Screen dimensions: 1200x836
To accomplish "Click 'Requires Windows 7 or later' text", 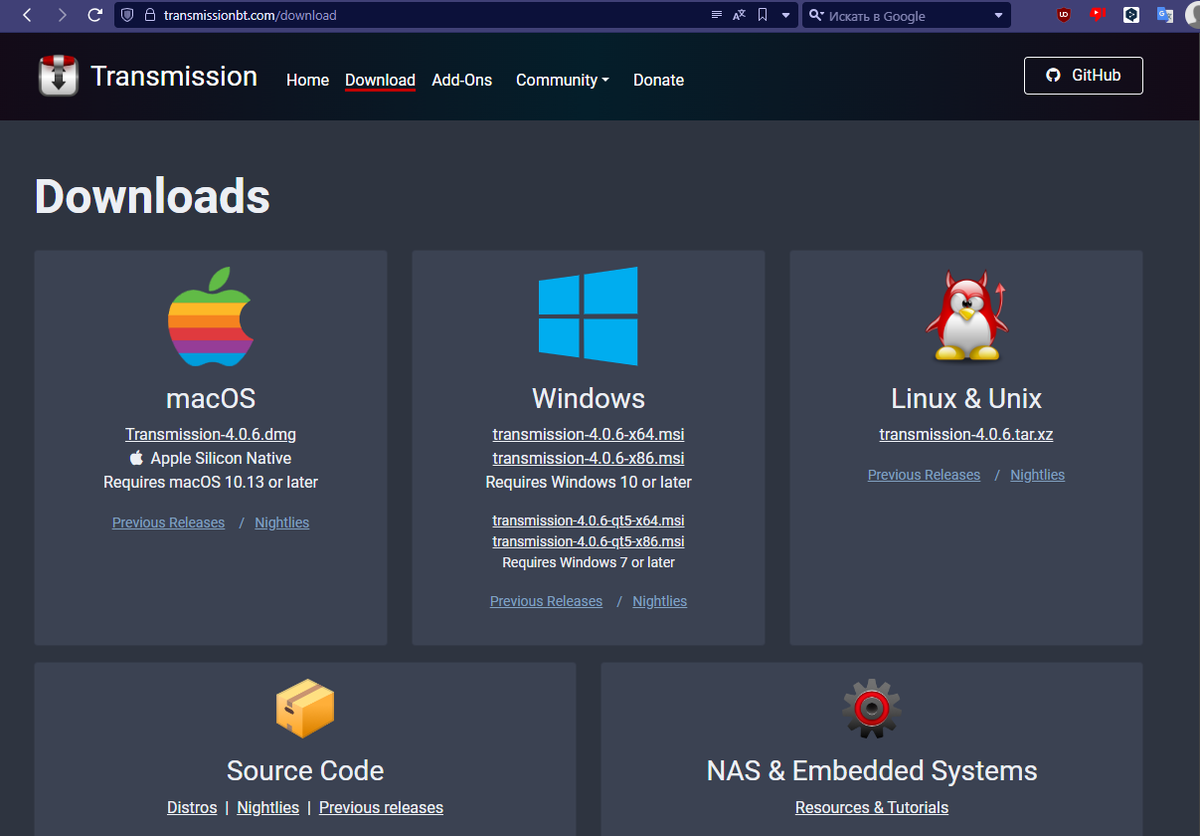I will coord(588,563).
